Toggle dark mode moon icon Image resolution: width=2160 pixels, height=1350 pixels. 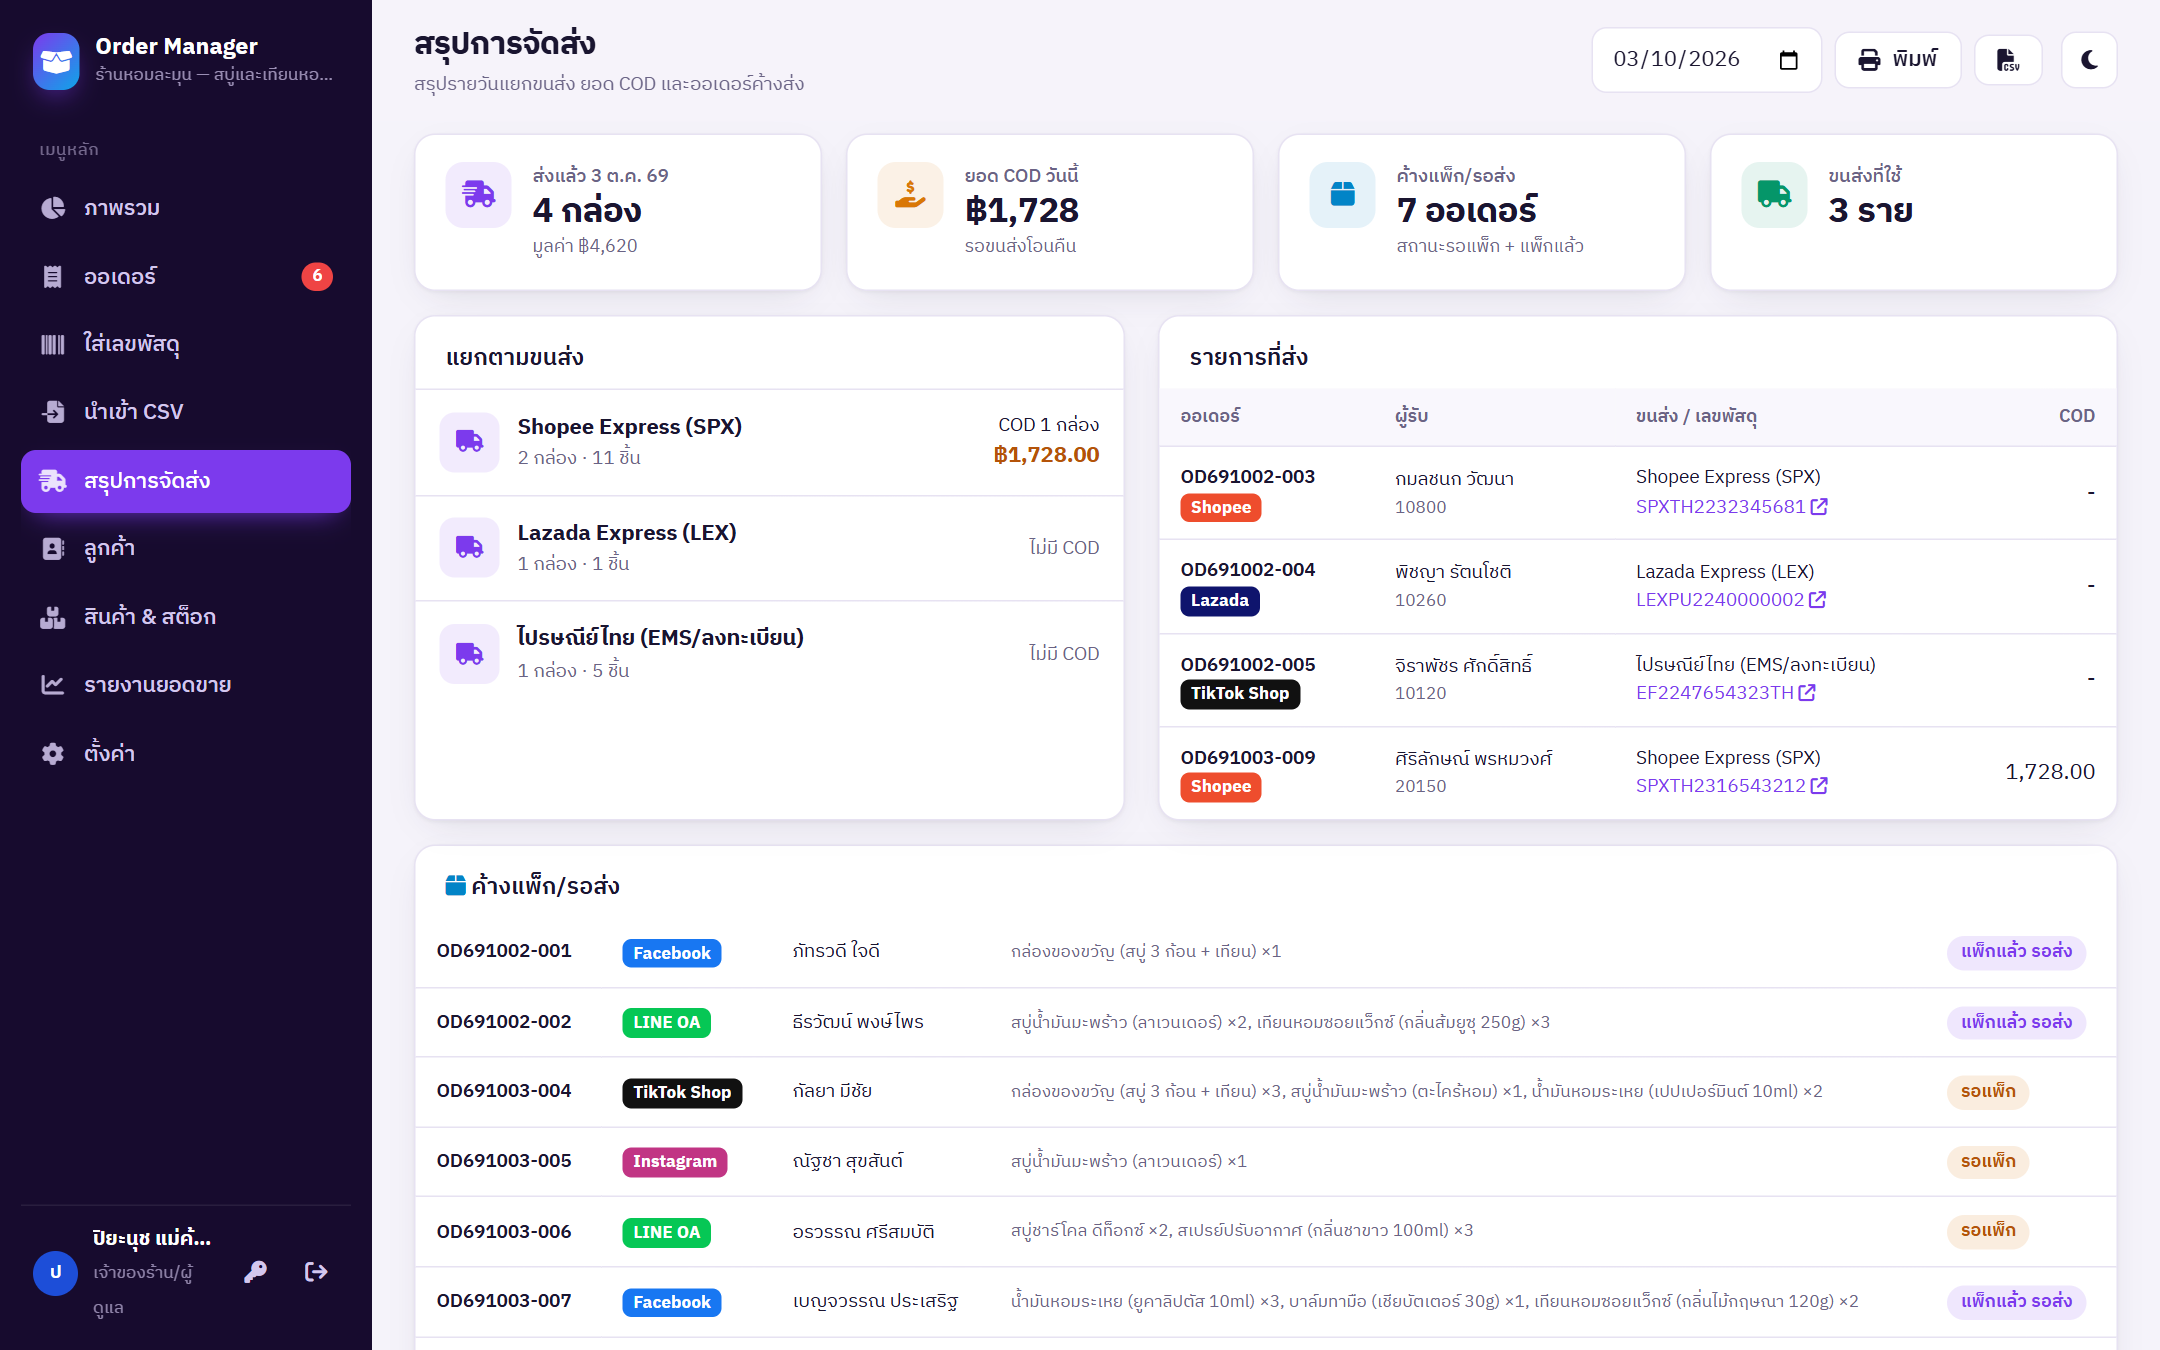2089,60
